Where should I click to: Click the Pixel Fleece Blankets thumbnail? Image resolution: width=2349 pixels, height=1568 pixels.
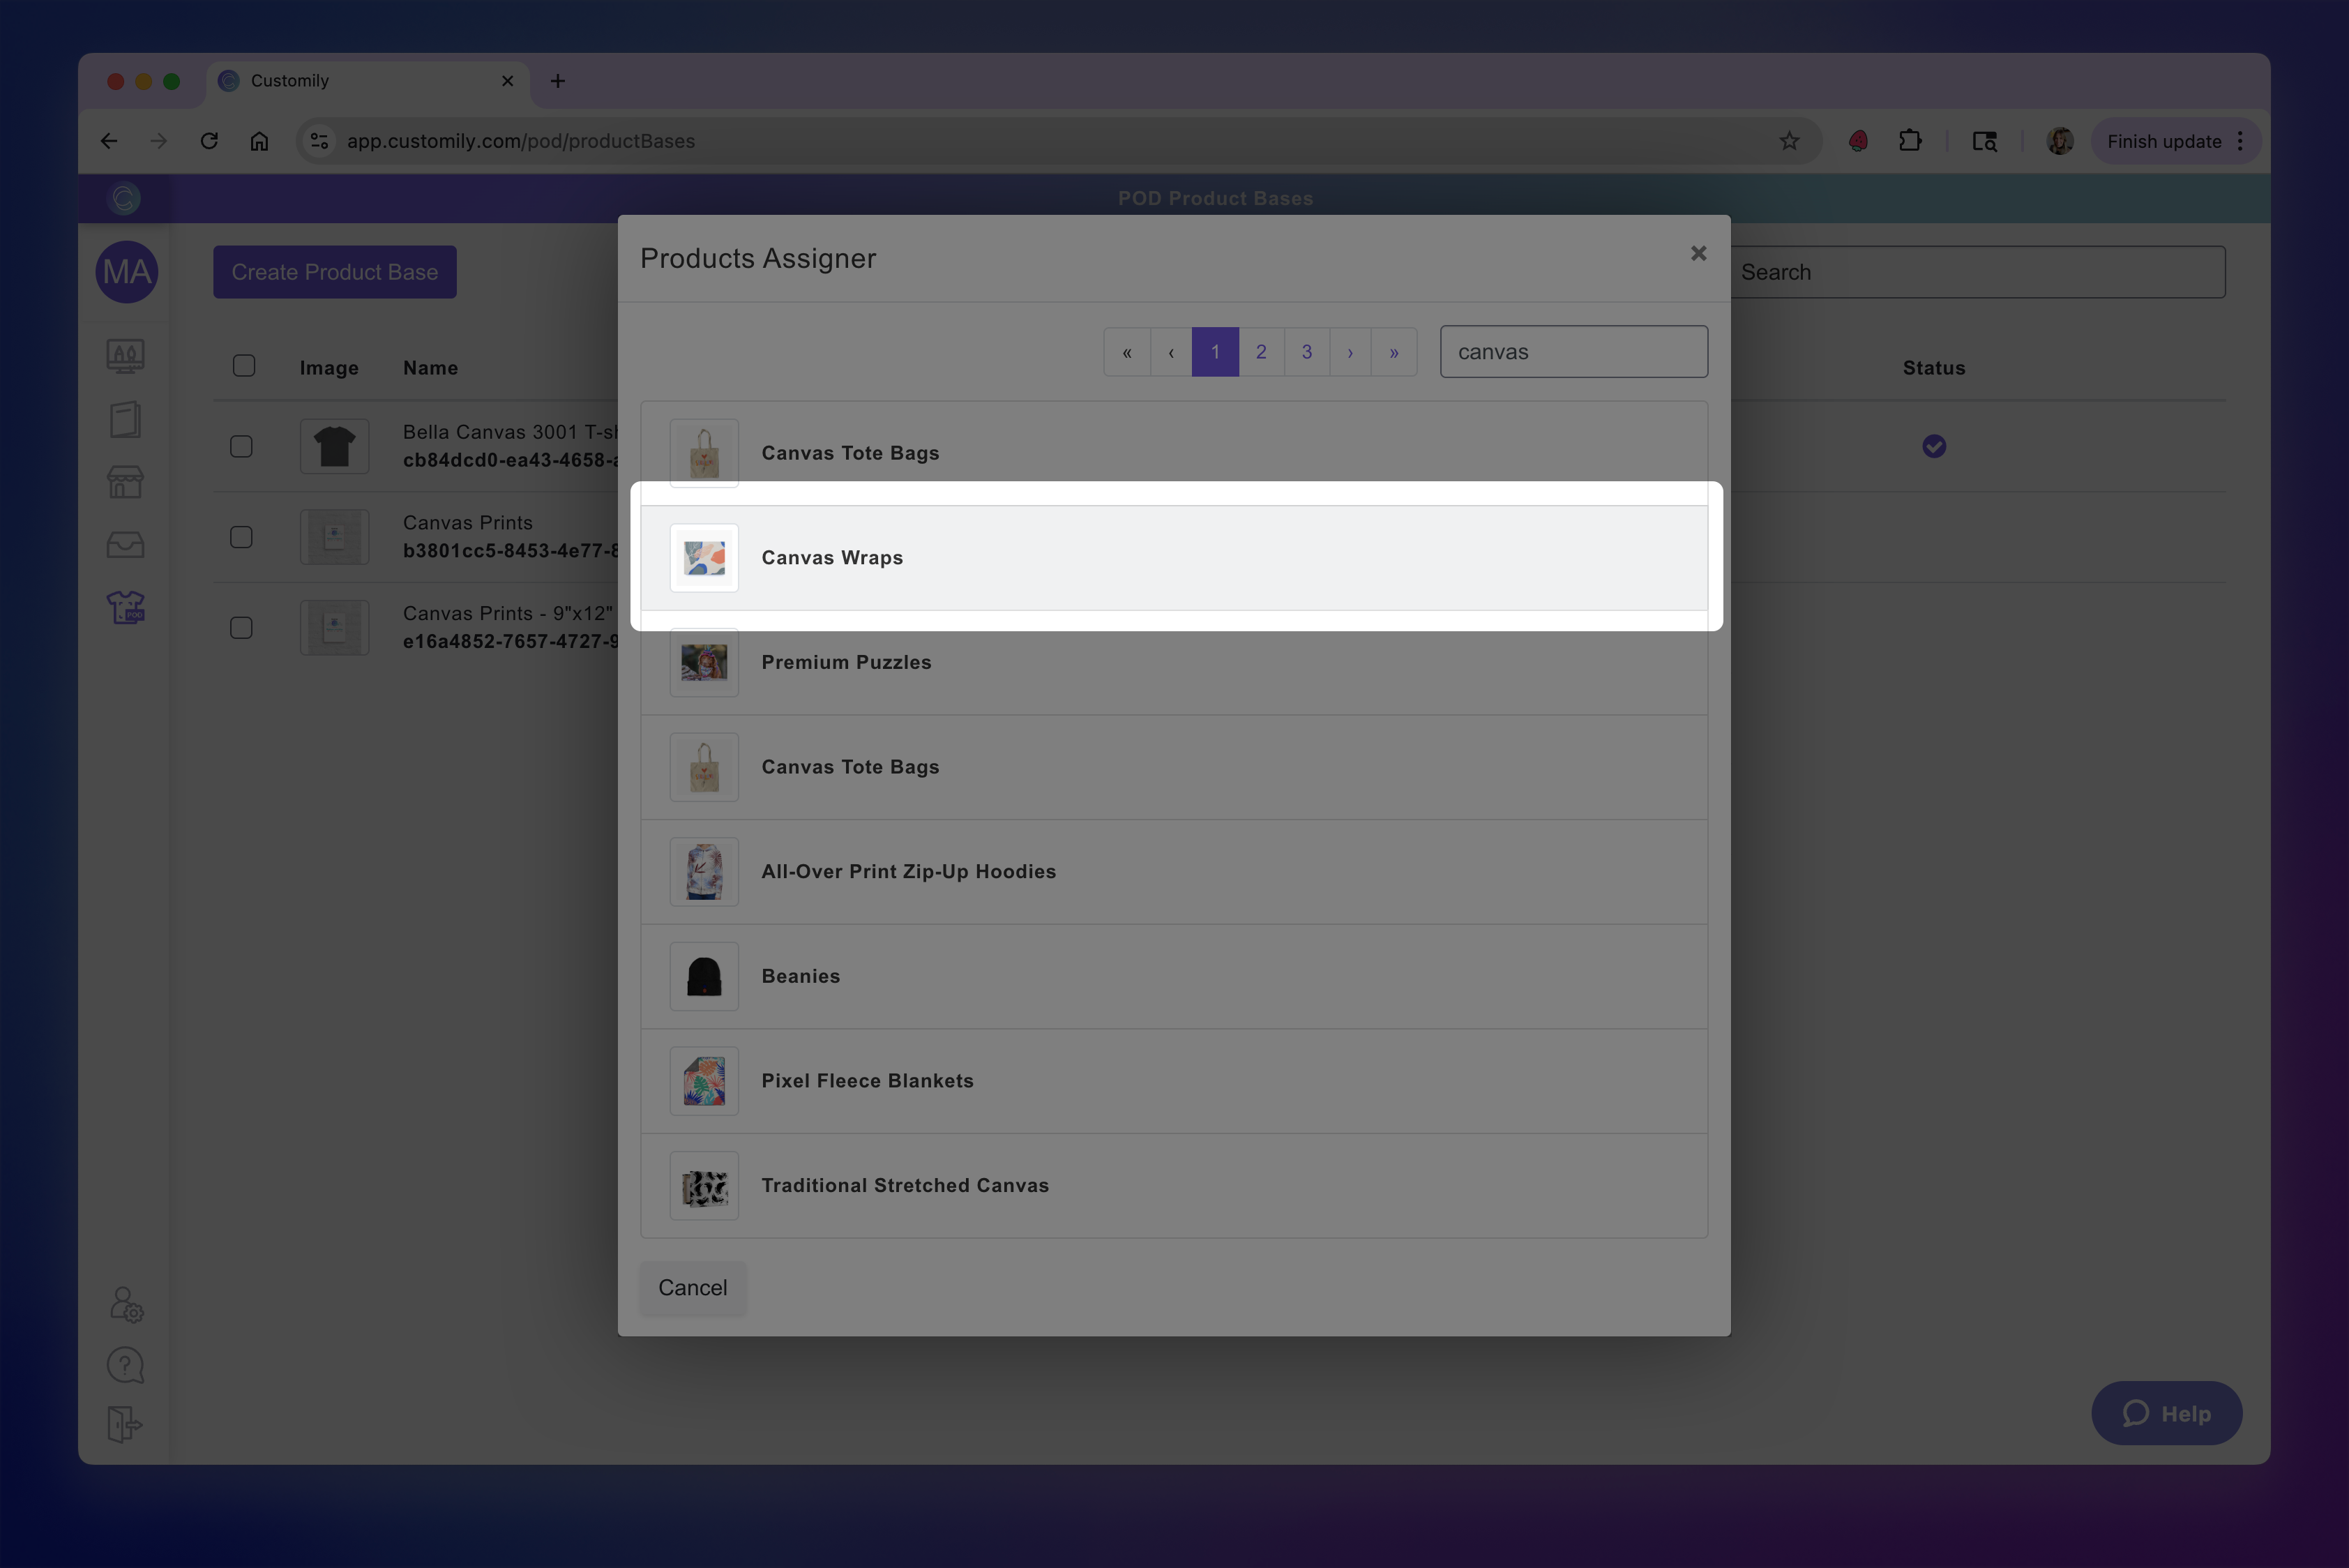point(704,1081)
